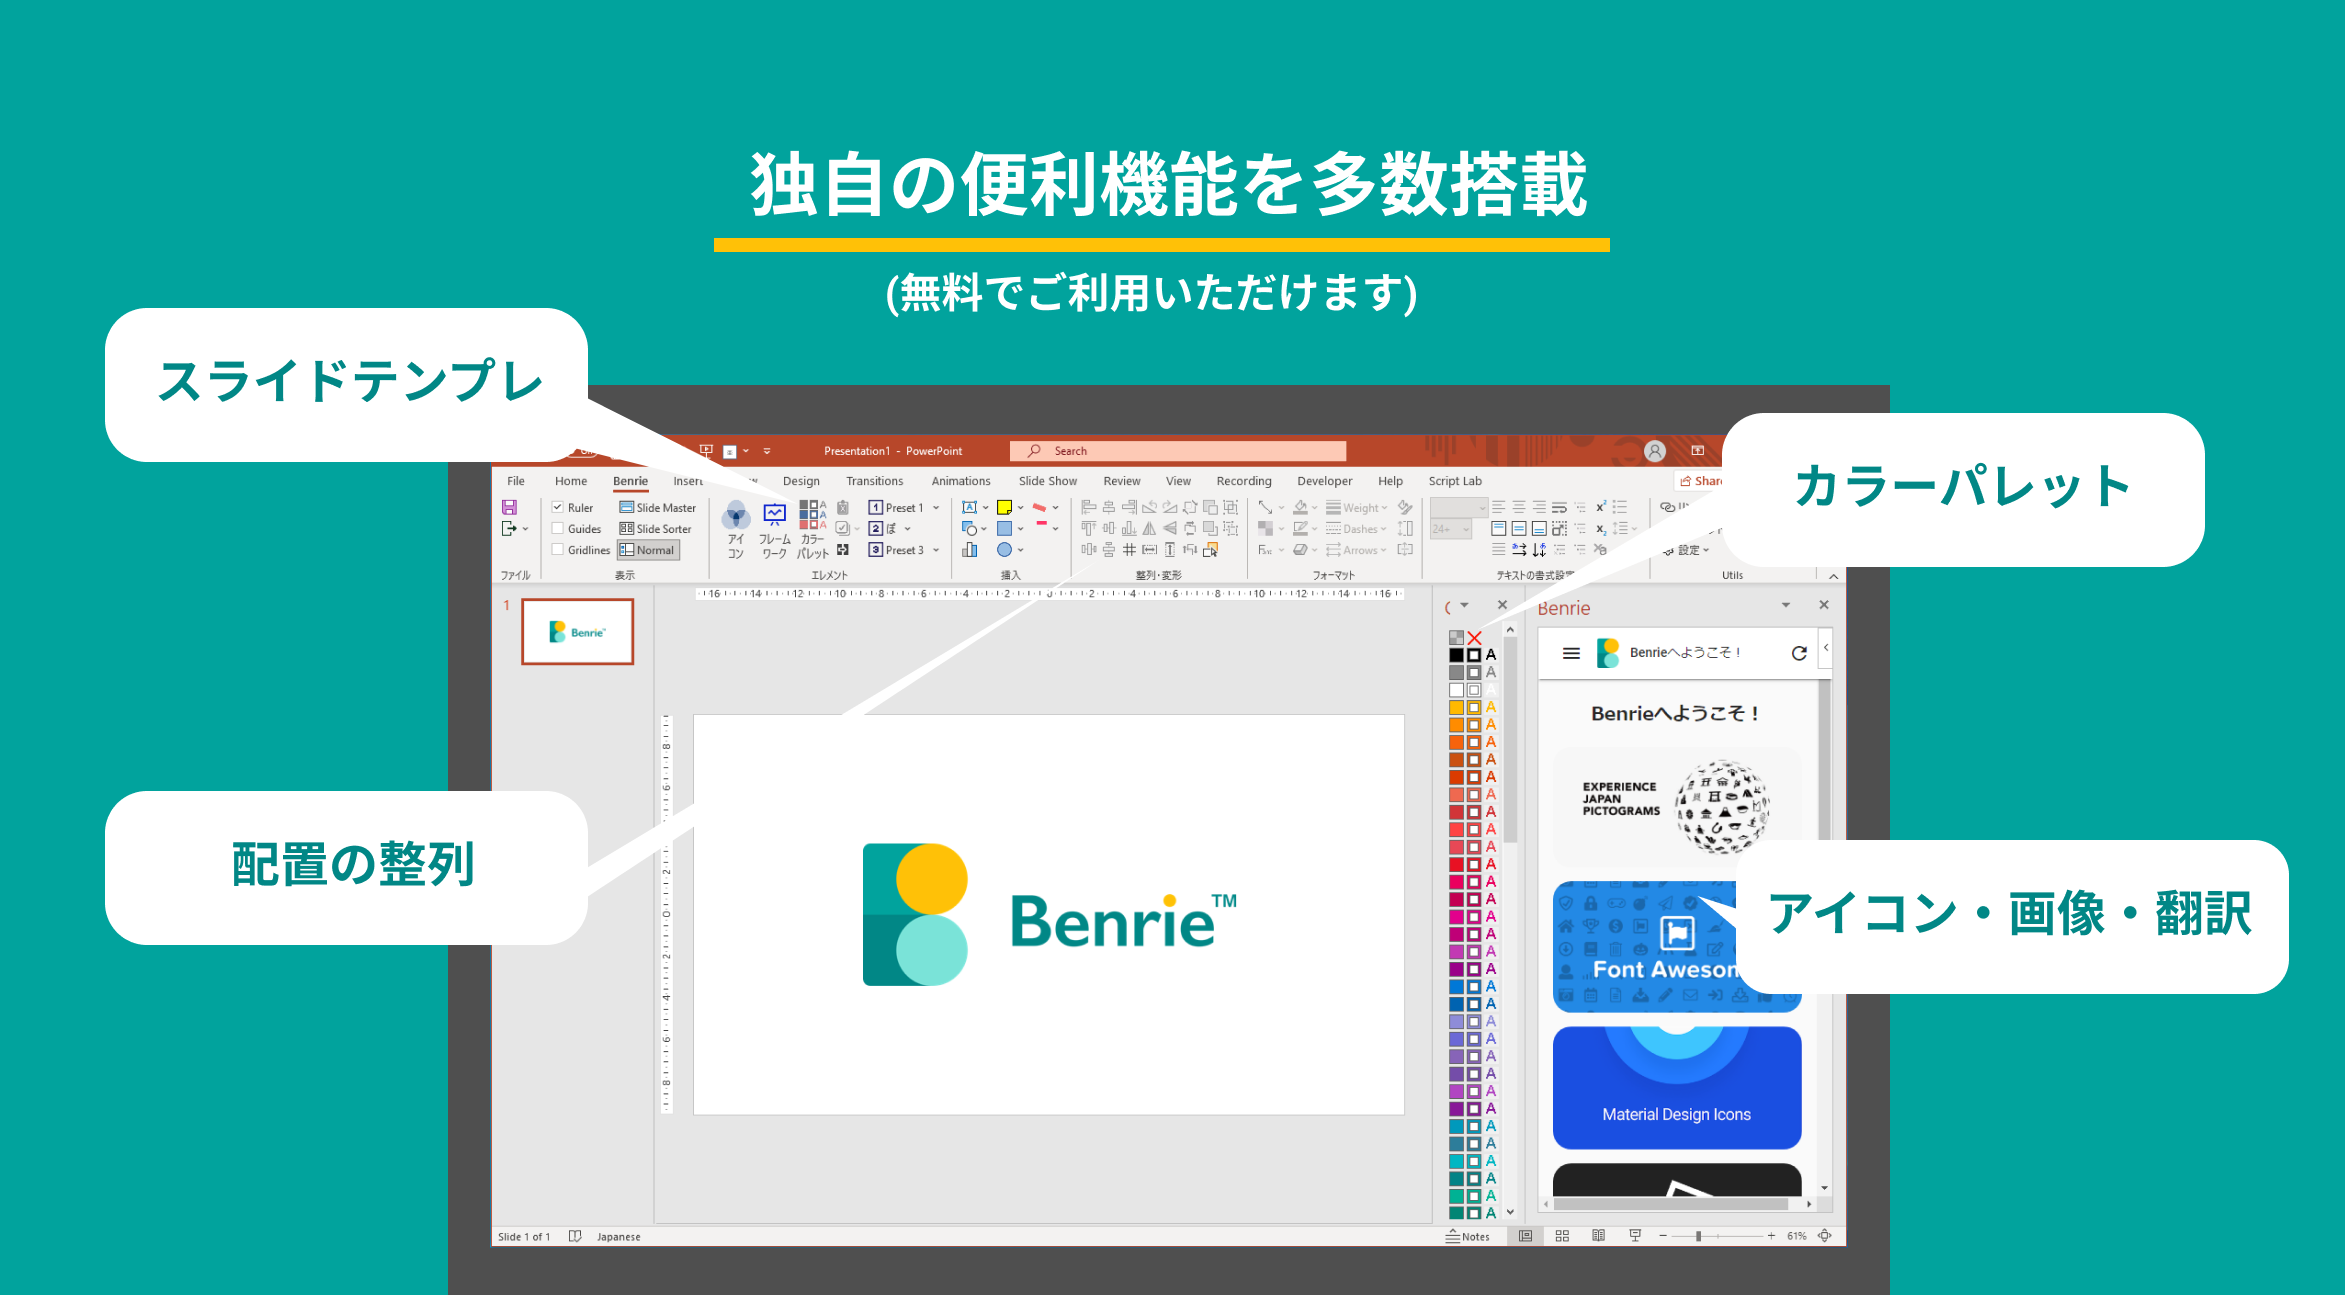Uncheck the Ruler checkbox
2345x1295 pixels.
click(x=558, y=507)
